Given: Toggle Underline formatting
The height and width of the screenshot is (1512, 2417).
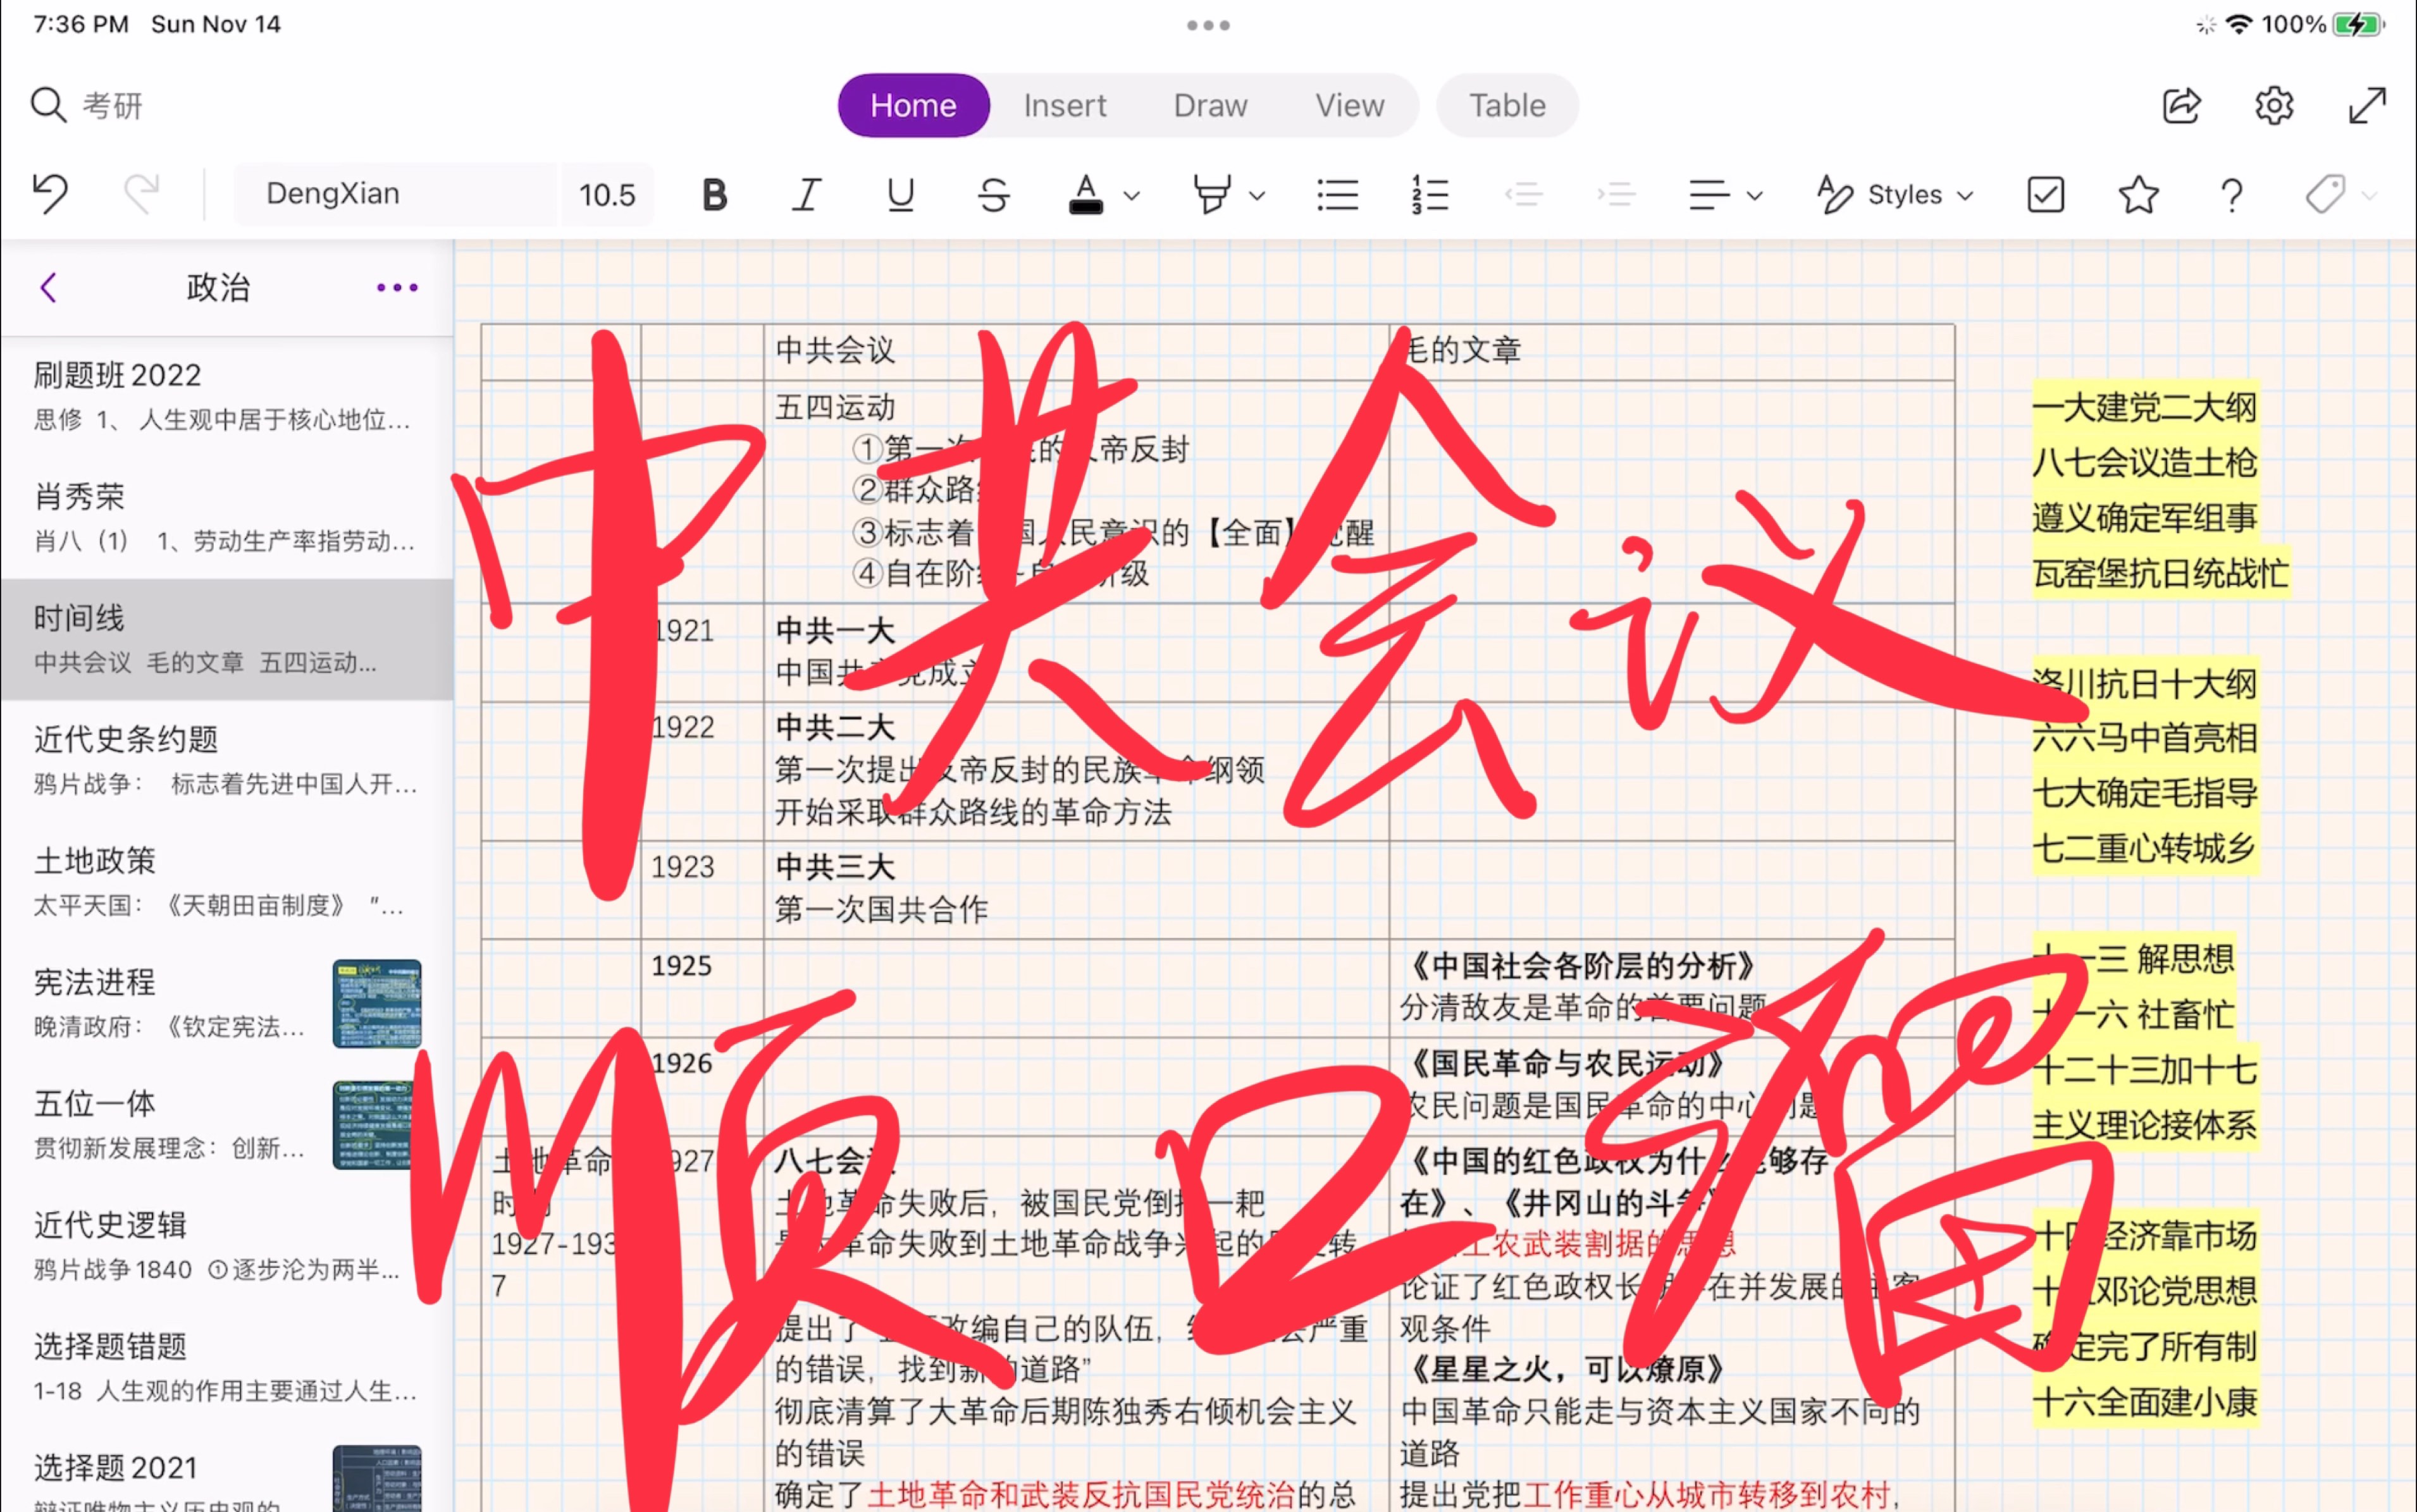Looking at the screenshot, I should tap(900, 194).
